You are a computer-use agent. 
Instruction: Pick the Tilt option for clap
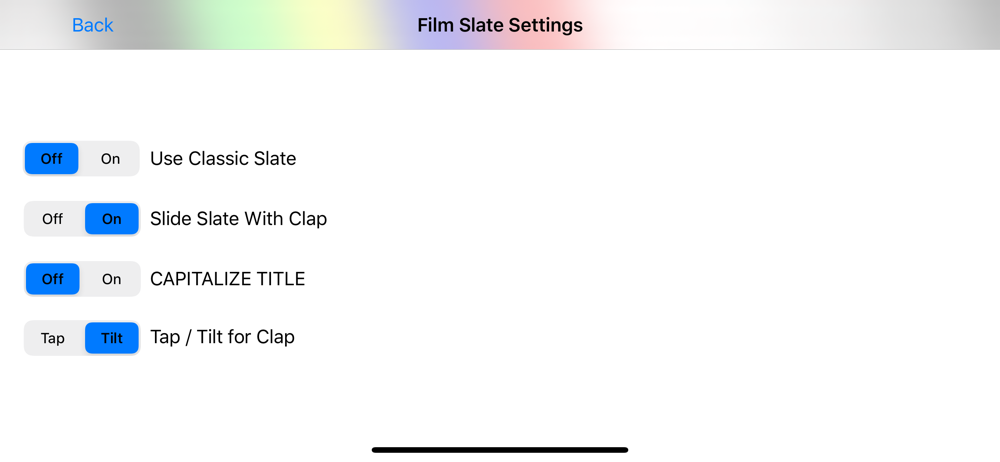coord(111,338)
